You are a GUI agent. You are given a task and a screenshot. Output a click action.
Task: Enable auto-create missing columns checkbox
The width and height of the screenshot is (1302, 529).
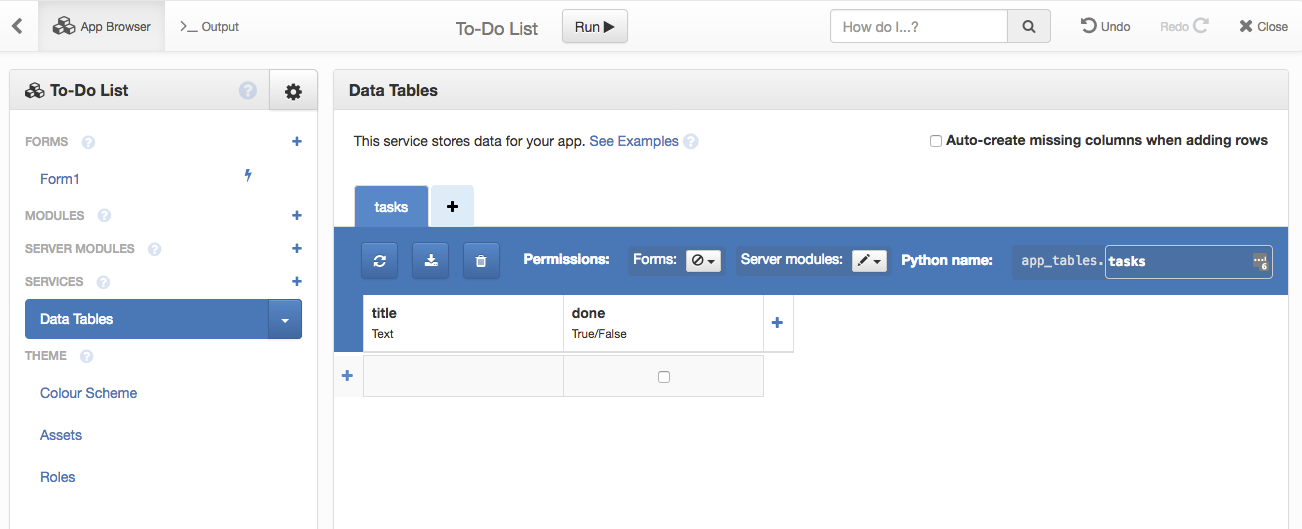[x=936, y=141]
